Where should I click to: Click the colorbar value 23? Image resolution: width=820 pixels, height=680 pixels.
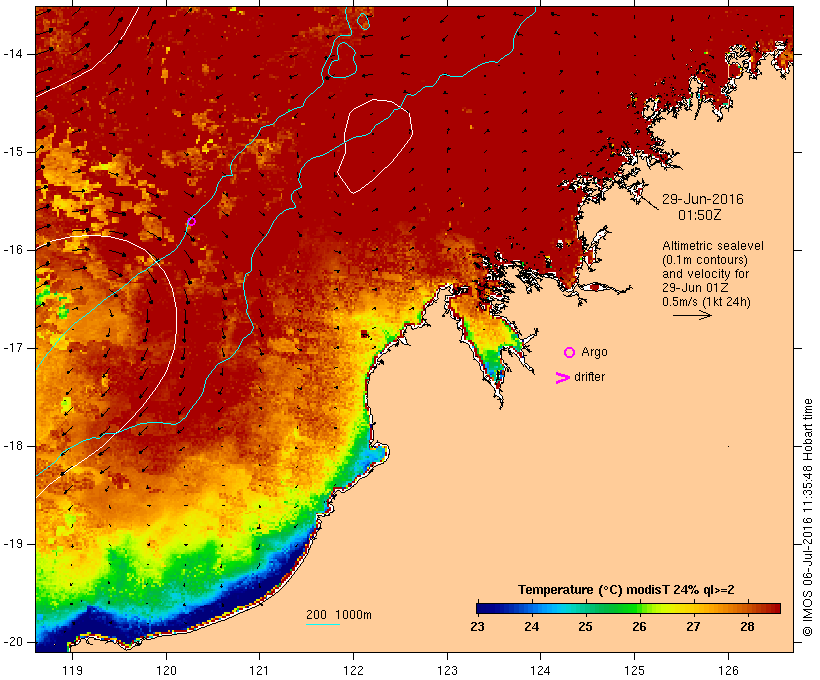click(477, 627)
